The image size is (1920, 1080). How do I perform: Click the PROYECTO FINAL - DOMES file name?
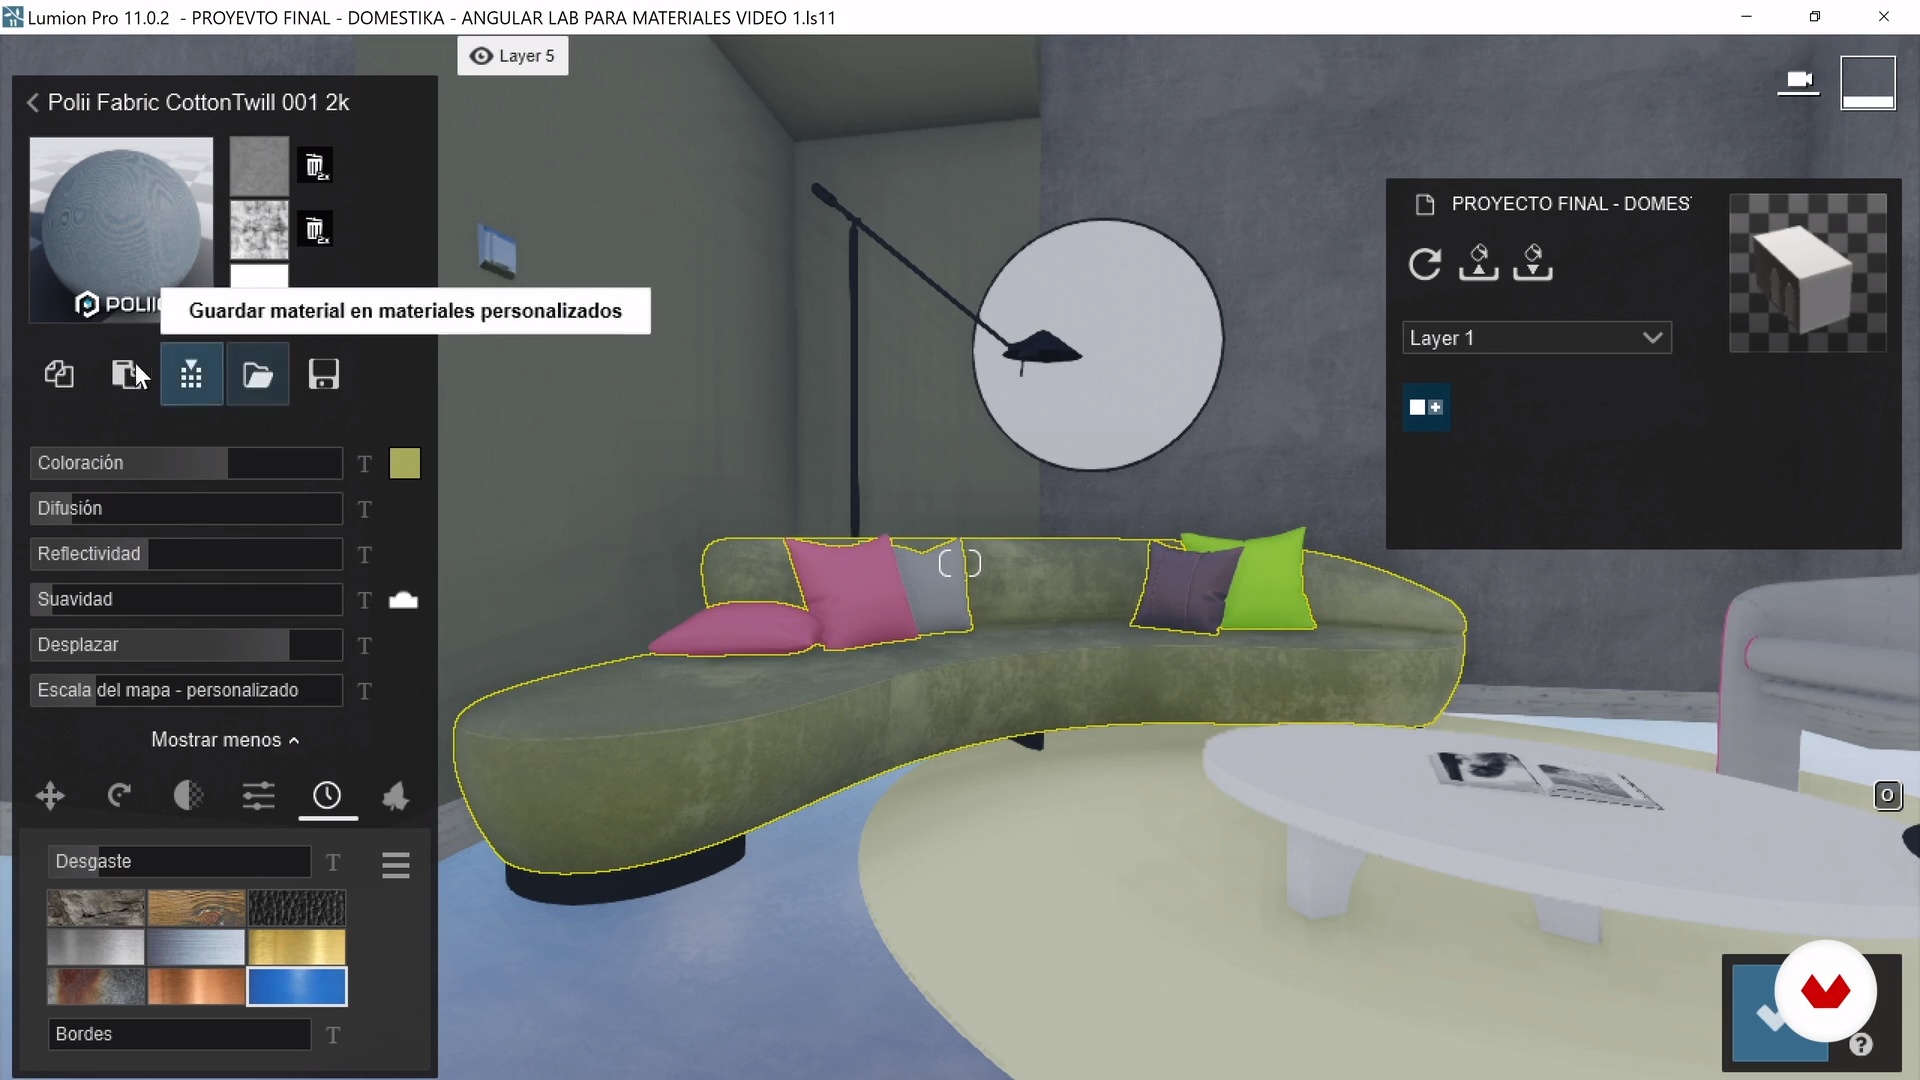(1570, 204)
